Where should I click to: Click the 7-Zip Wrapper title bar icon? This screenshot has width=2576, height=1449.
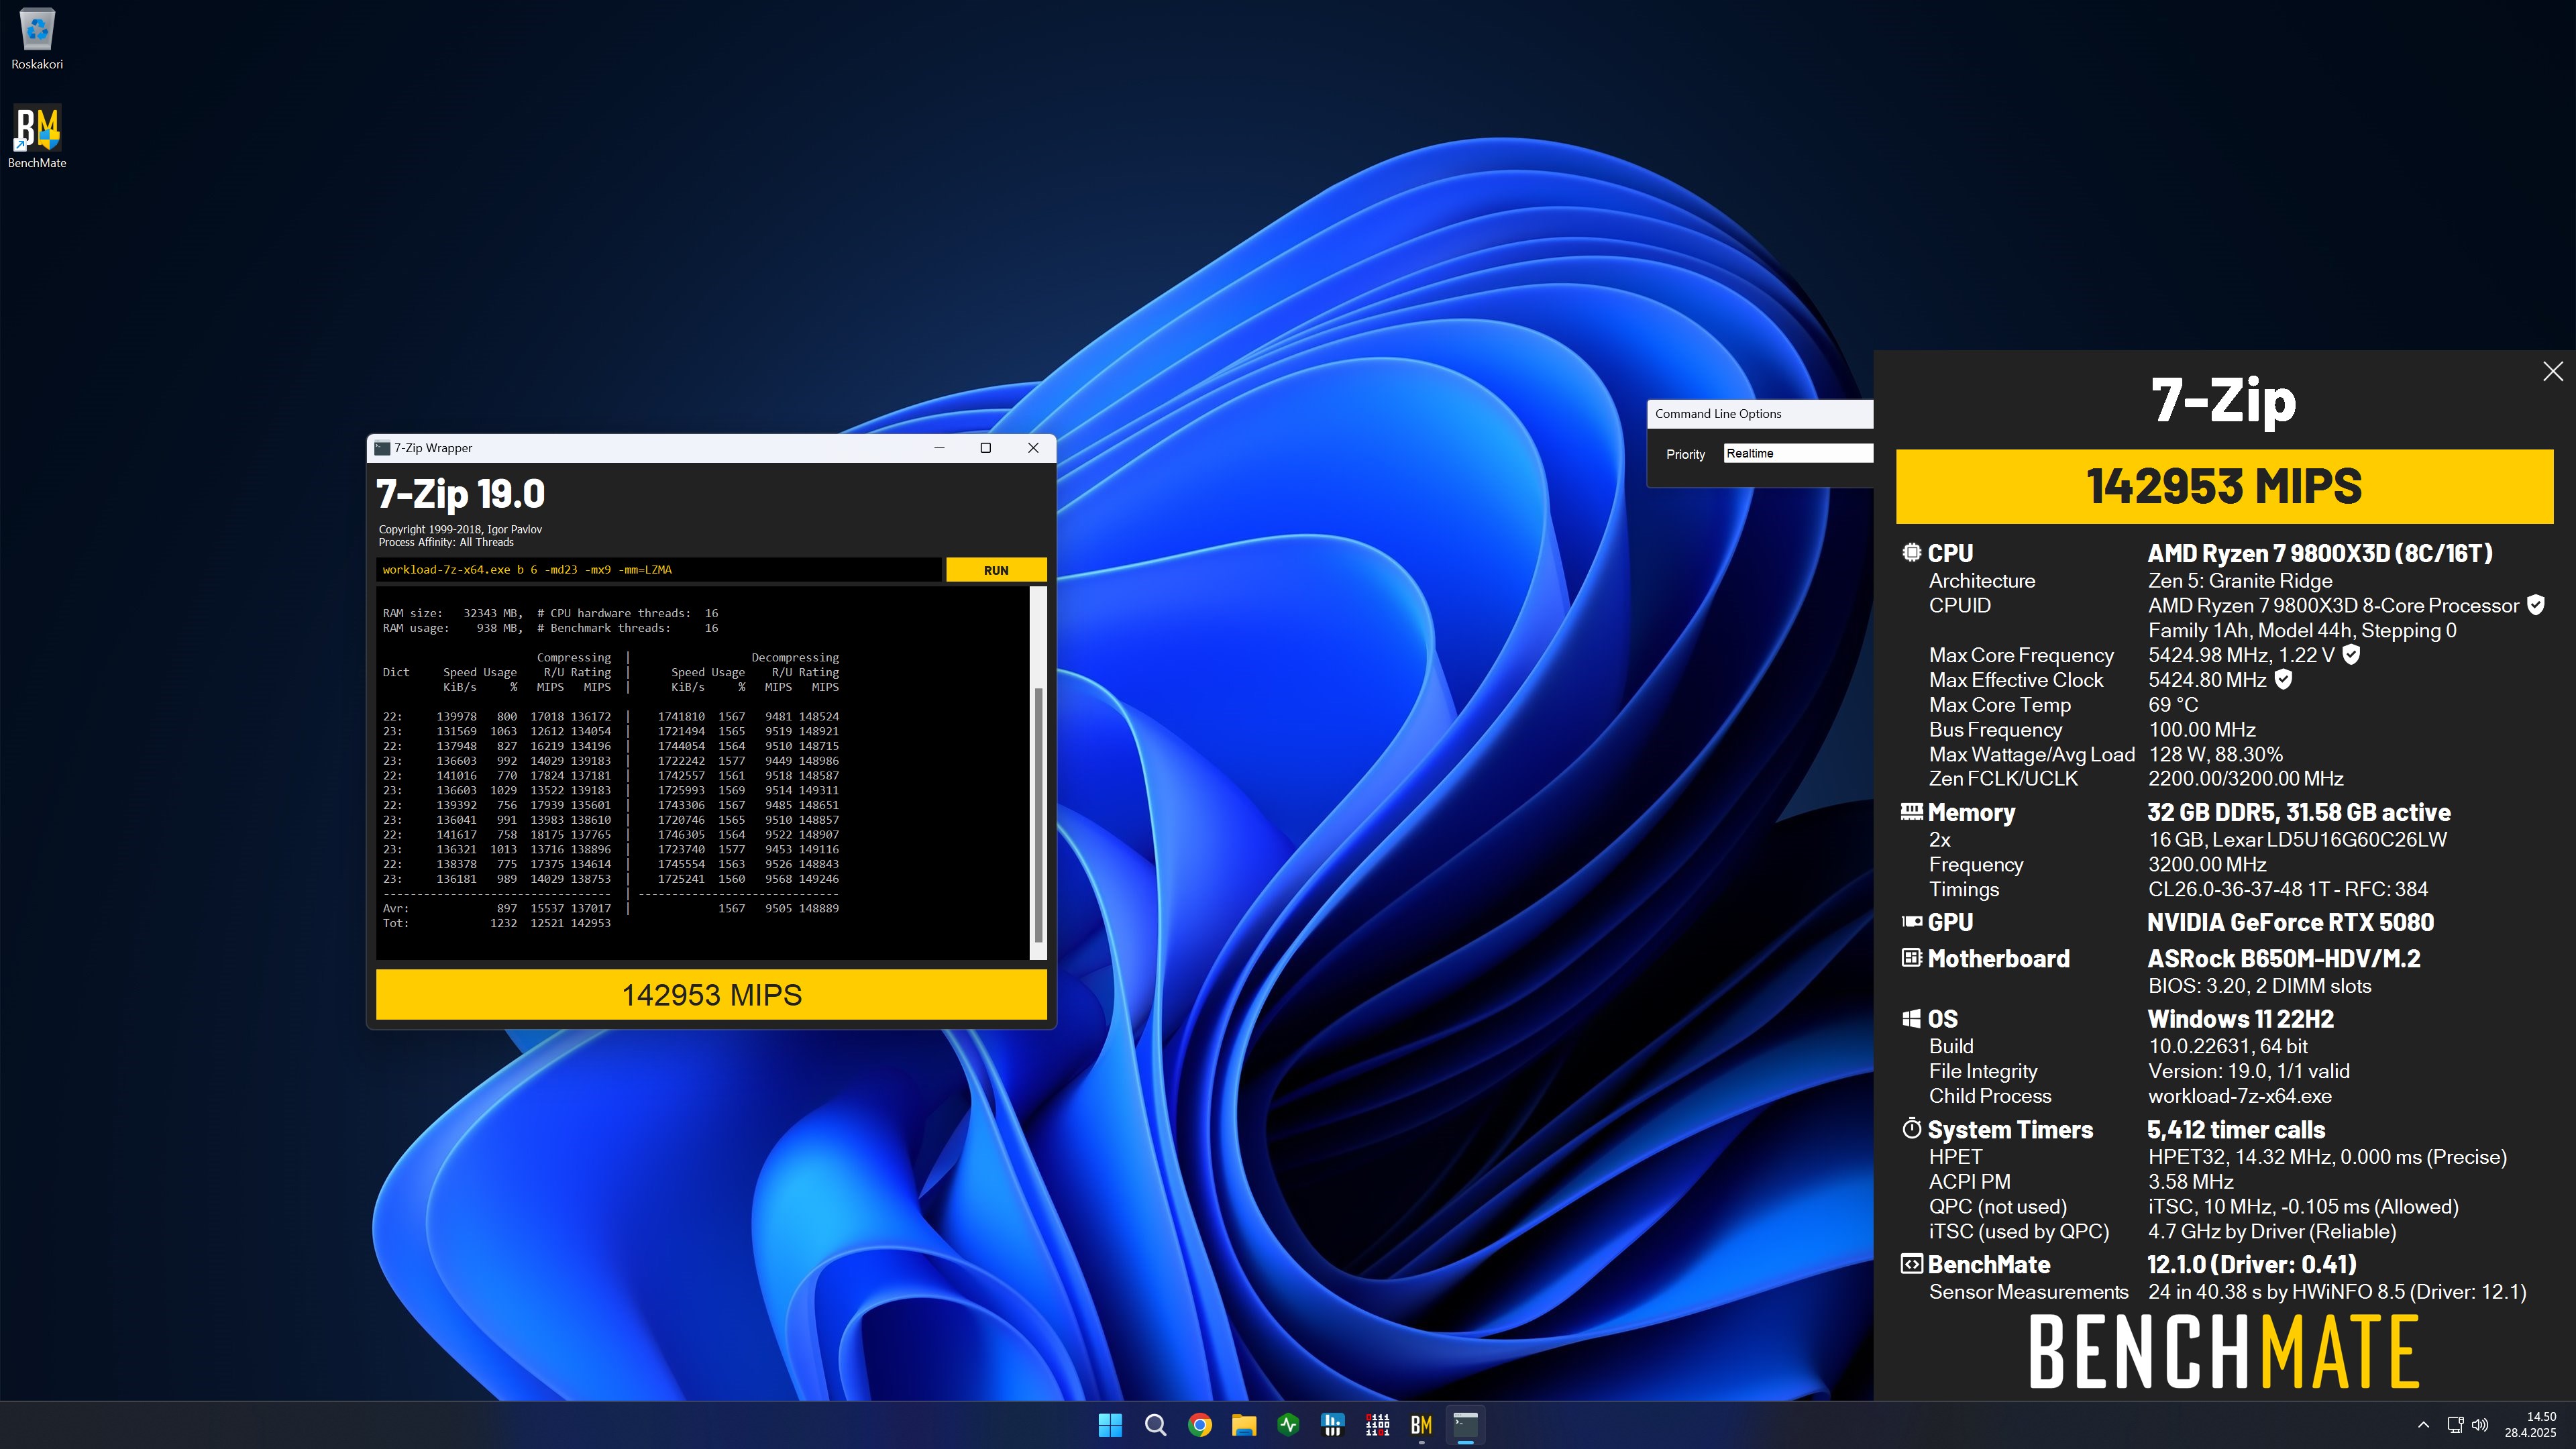[x=382, y=448]
